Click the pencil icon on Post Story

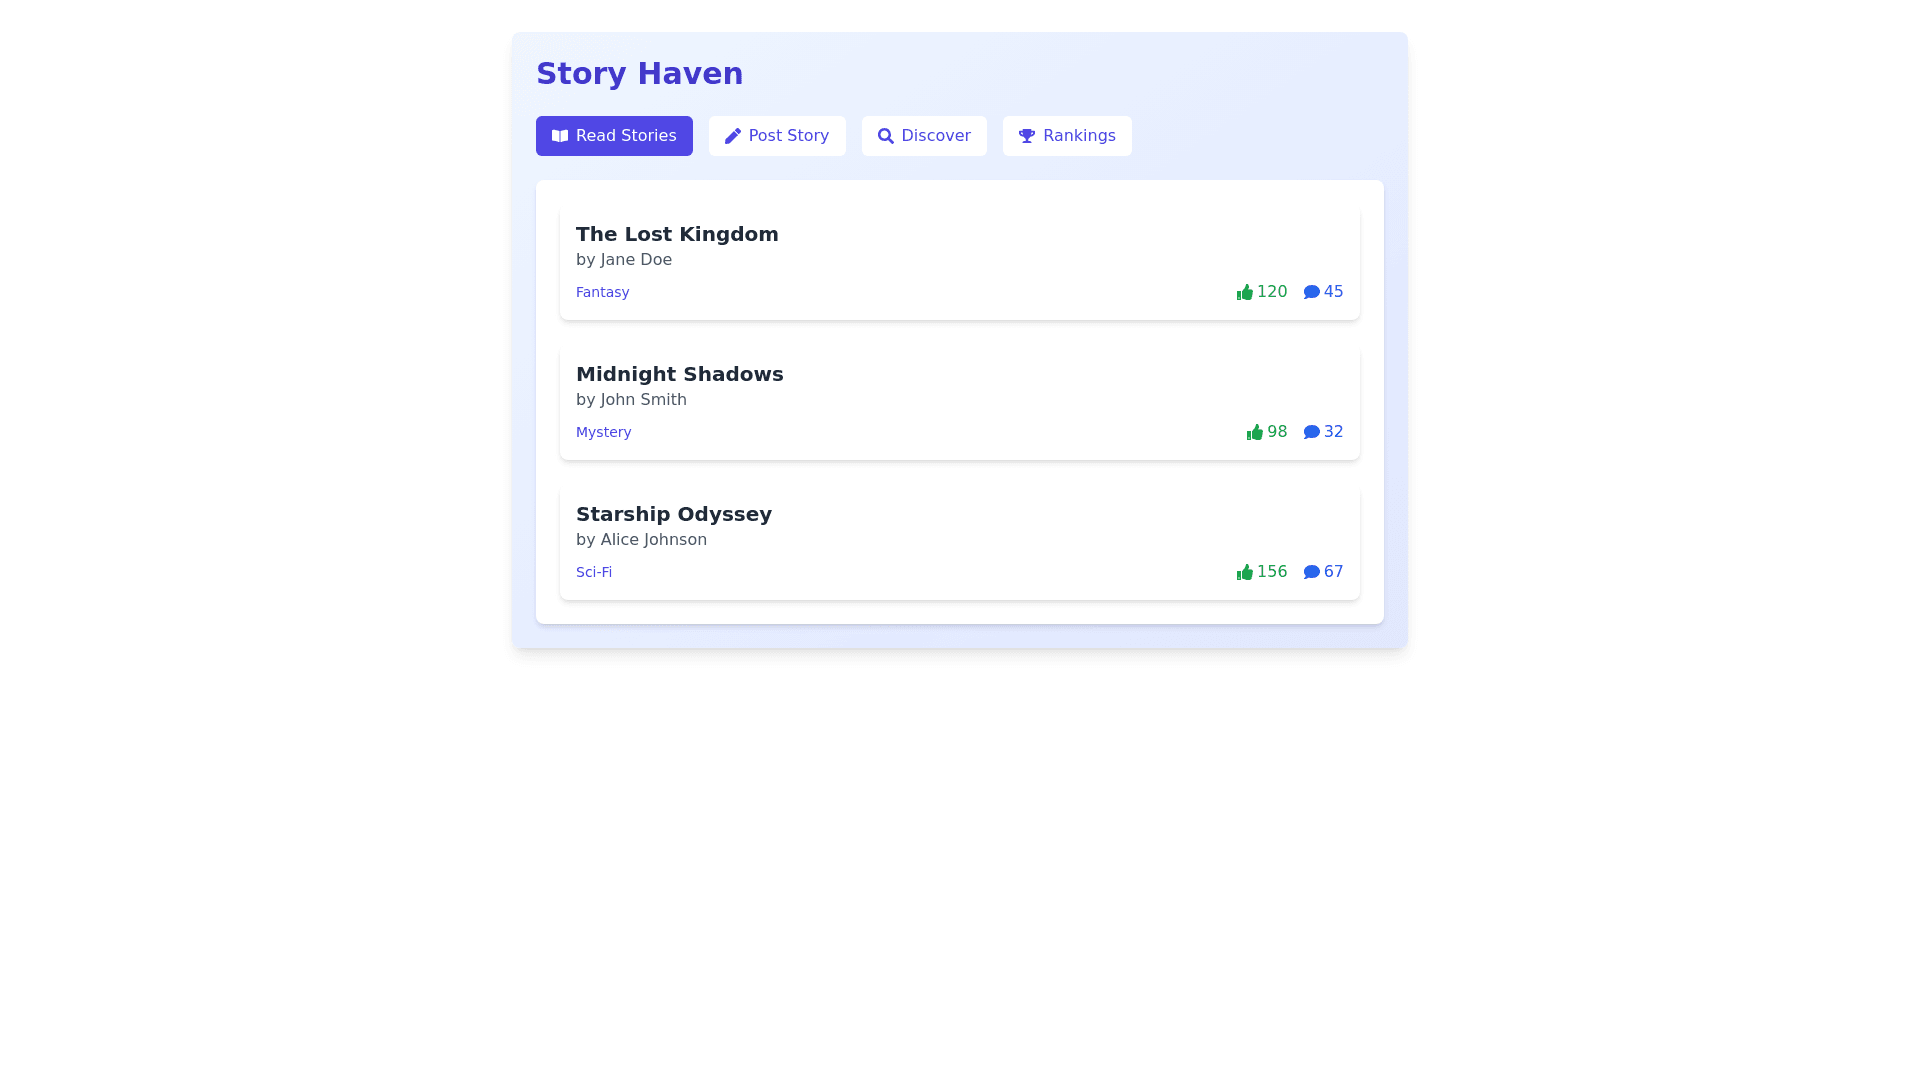tap(733, 136)
